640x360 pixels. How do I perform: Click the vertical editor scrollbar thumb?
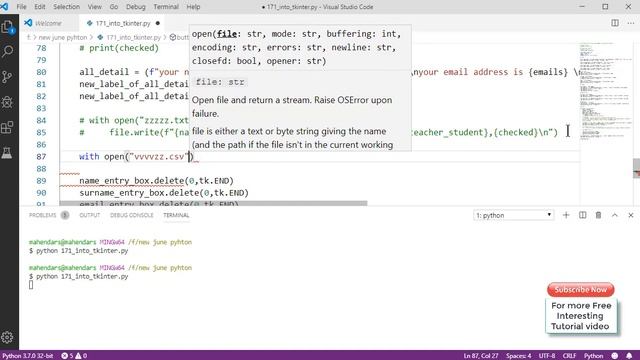point(636,168)
